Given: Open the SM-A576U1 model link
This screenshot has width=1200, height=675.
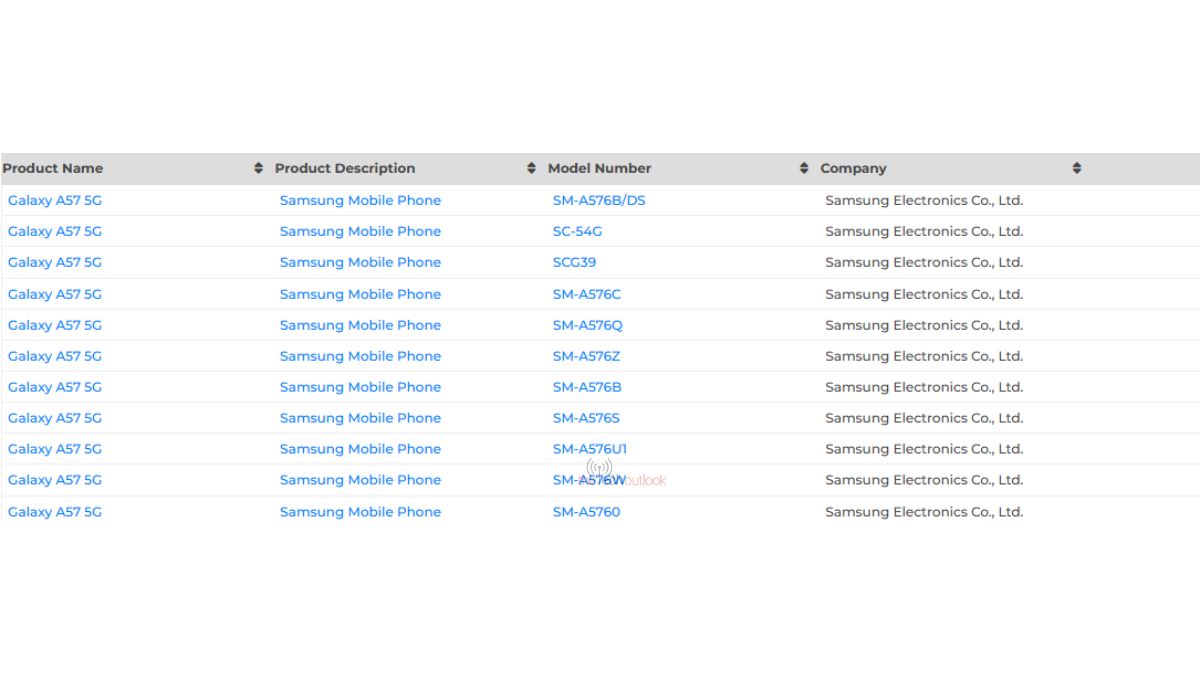Looking at the screenshot, I should click(x=588, y=449).
